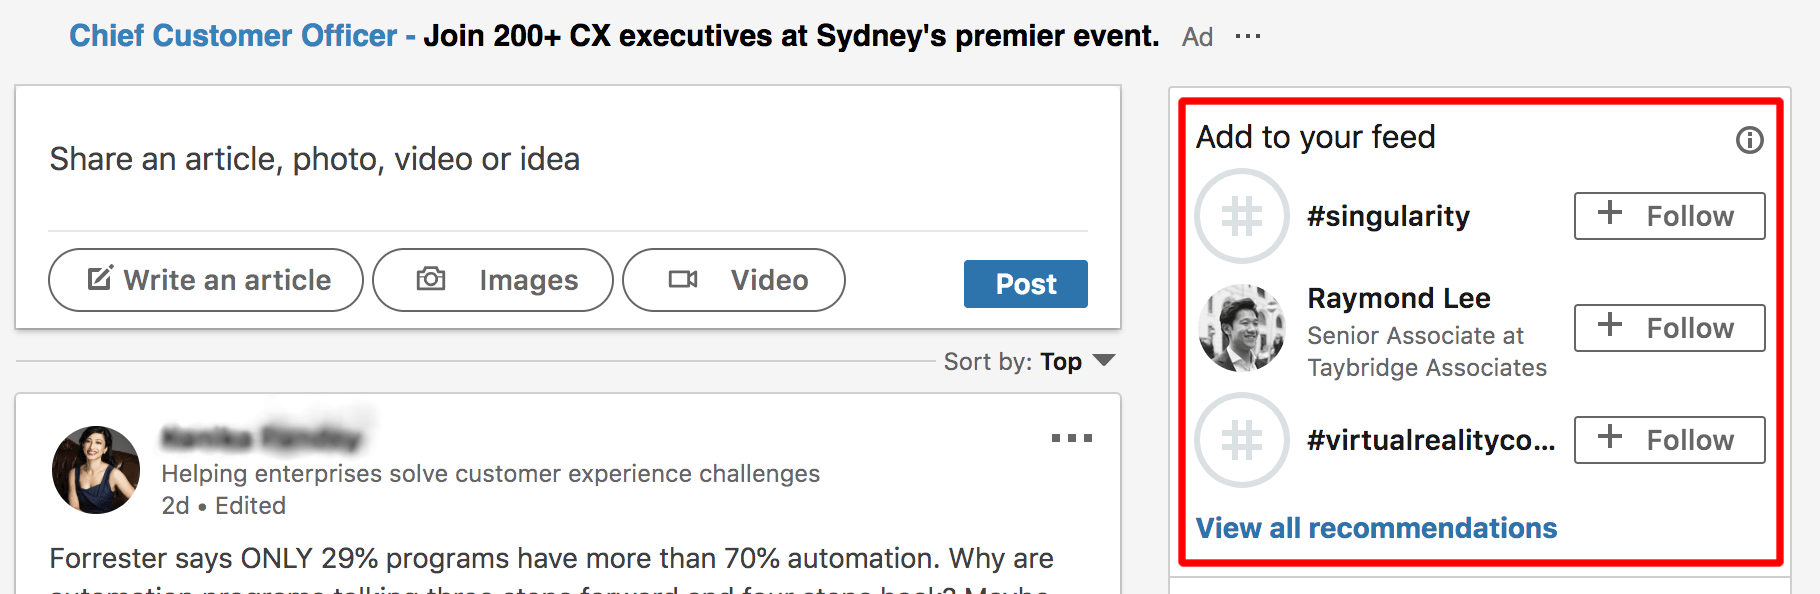Open View all recommendations link

coord(1376,528)
